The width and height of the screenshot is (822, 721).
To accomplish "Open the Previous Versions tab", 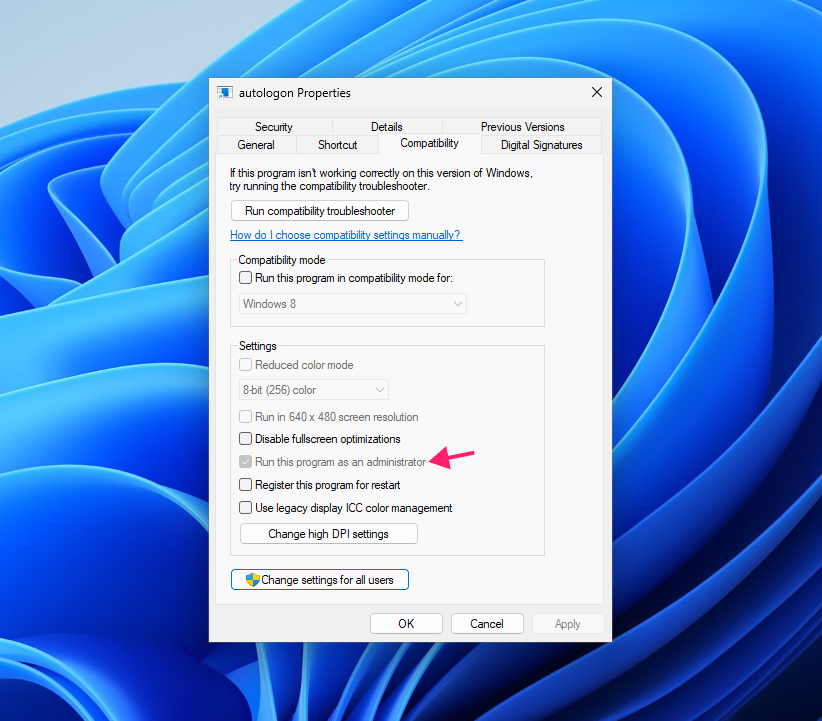I will click(522, 126).
